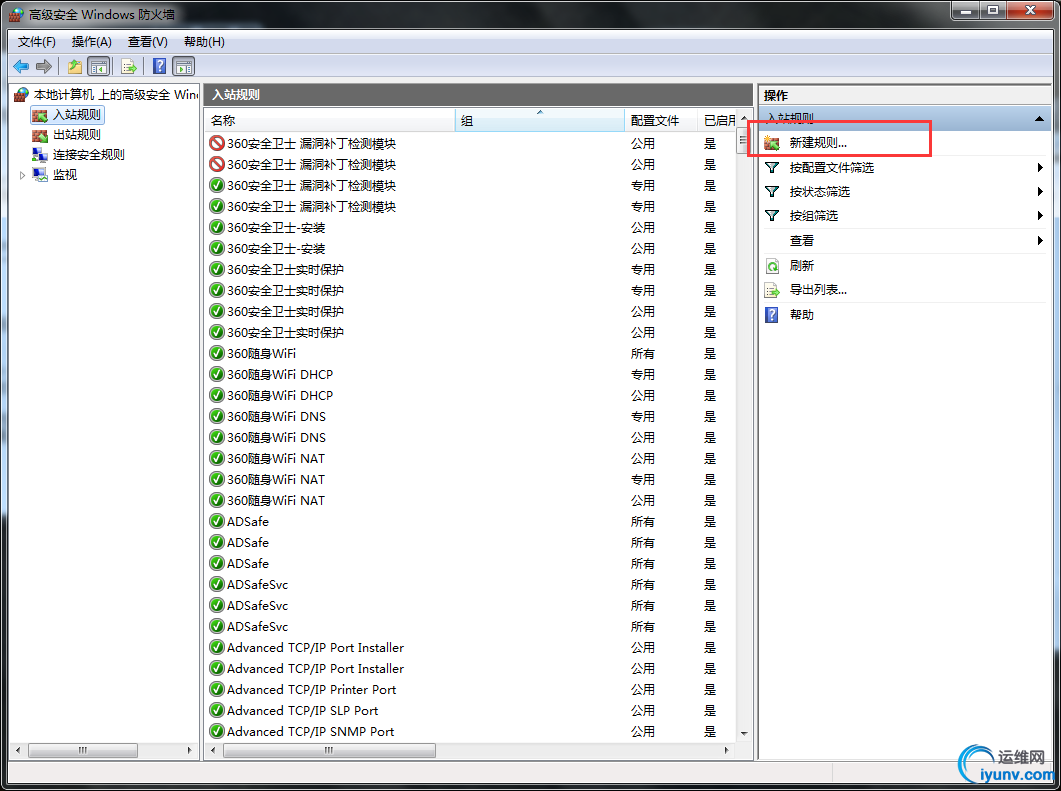Sort by the 组 column header
The height and width of the screenshot is (791, 1061).
540,120
